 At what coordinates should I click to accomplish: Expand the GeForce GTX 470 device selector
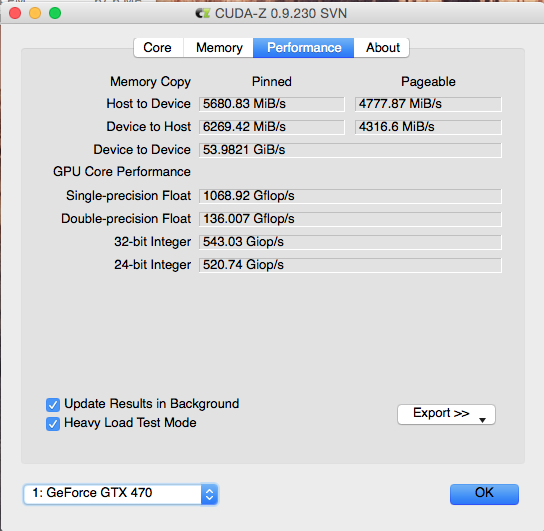[x=121, y=494]
